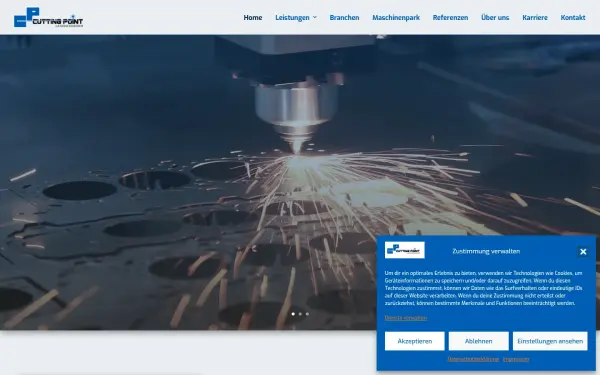This screenshot has height=375, width=600.
Task: Close the cookie consent dialog
Action: click(583, 251)
